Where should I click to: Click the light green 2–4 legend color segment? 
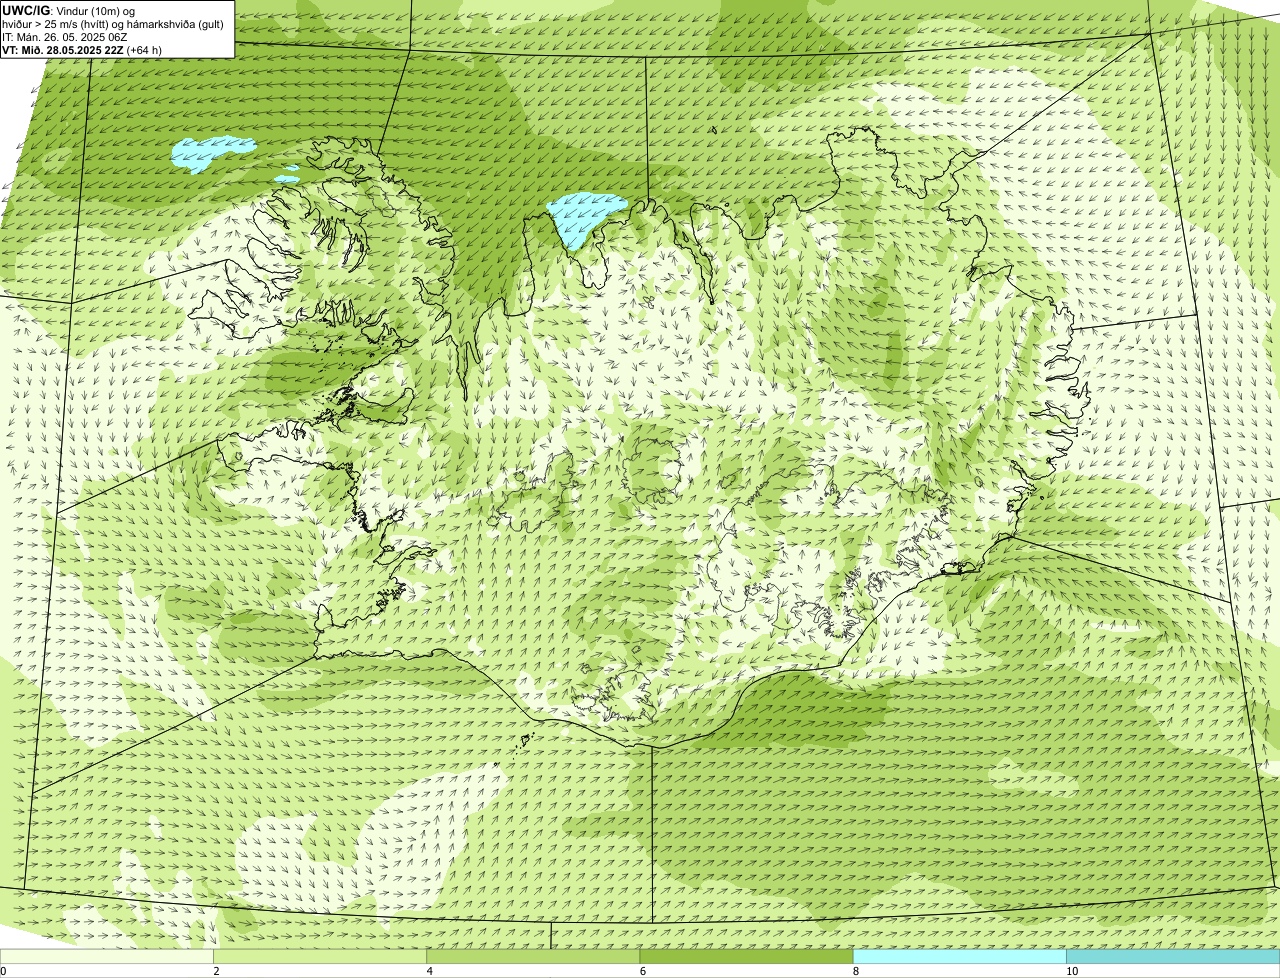coord(320,956)
